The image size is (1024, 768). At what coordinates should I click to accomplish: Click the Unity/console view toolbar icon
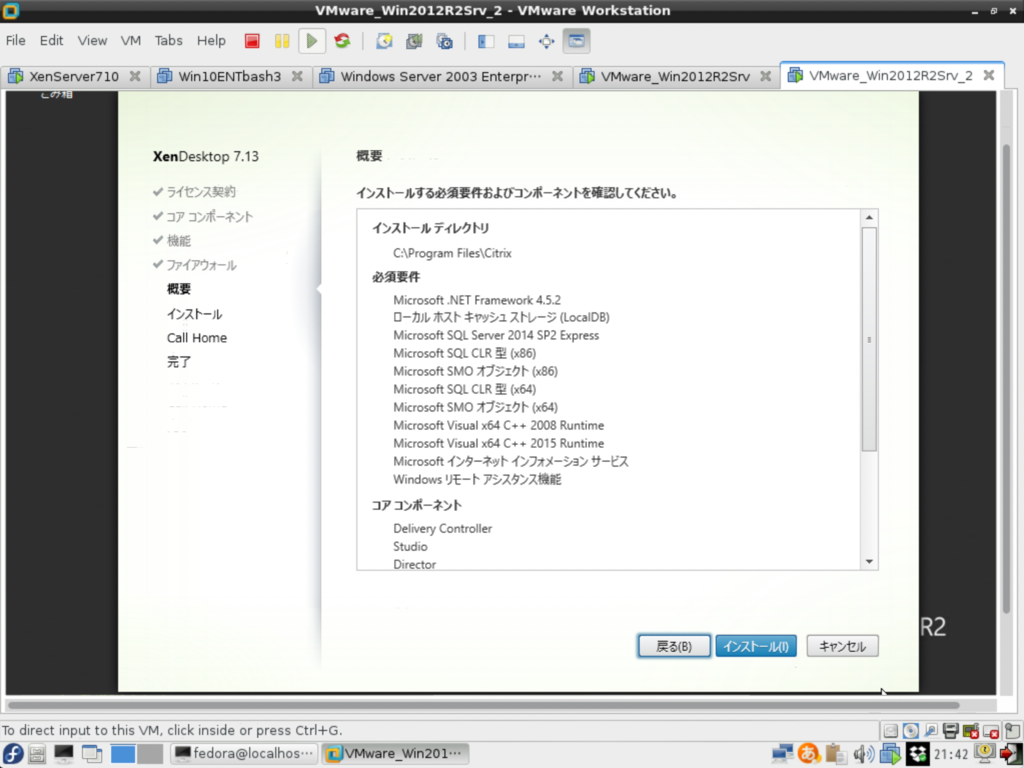tap(577, 41)
